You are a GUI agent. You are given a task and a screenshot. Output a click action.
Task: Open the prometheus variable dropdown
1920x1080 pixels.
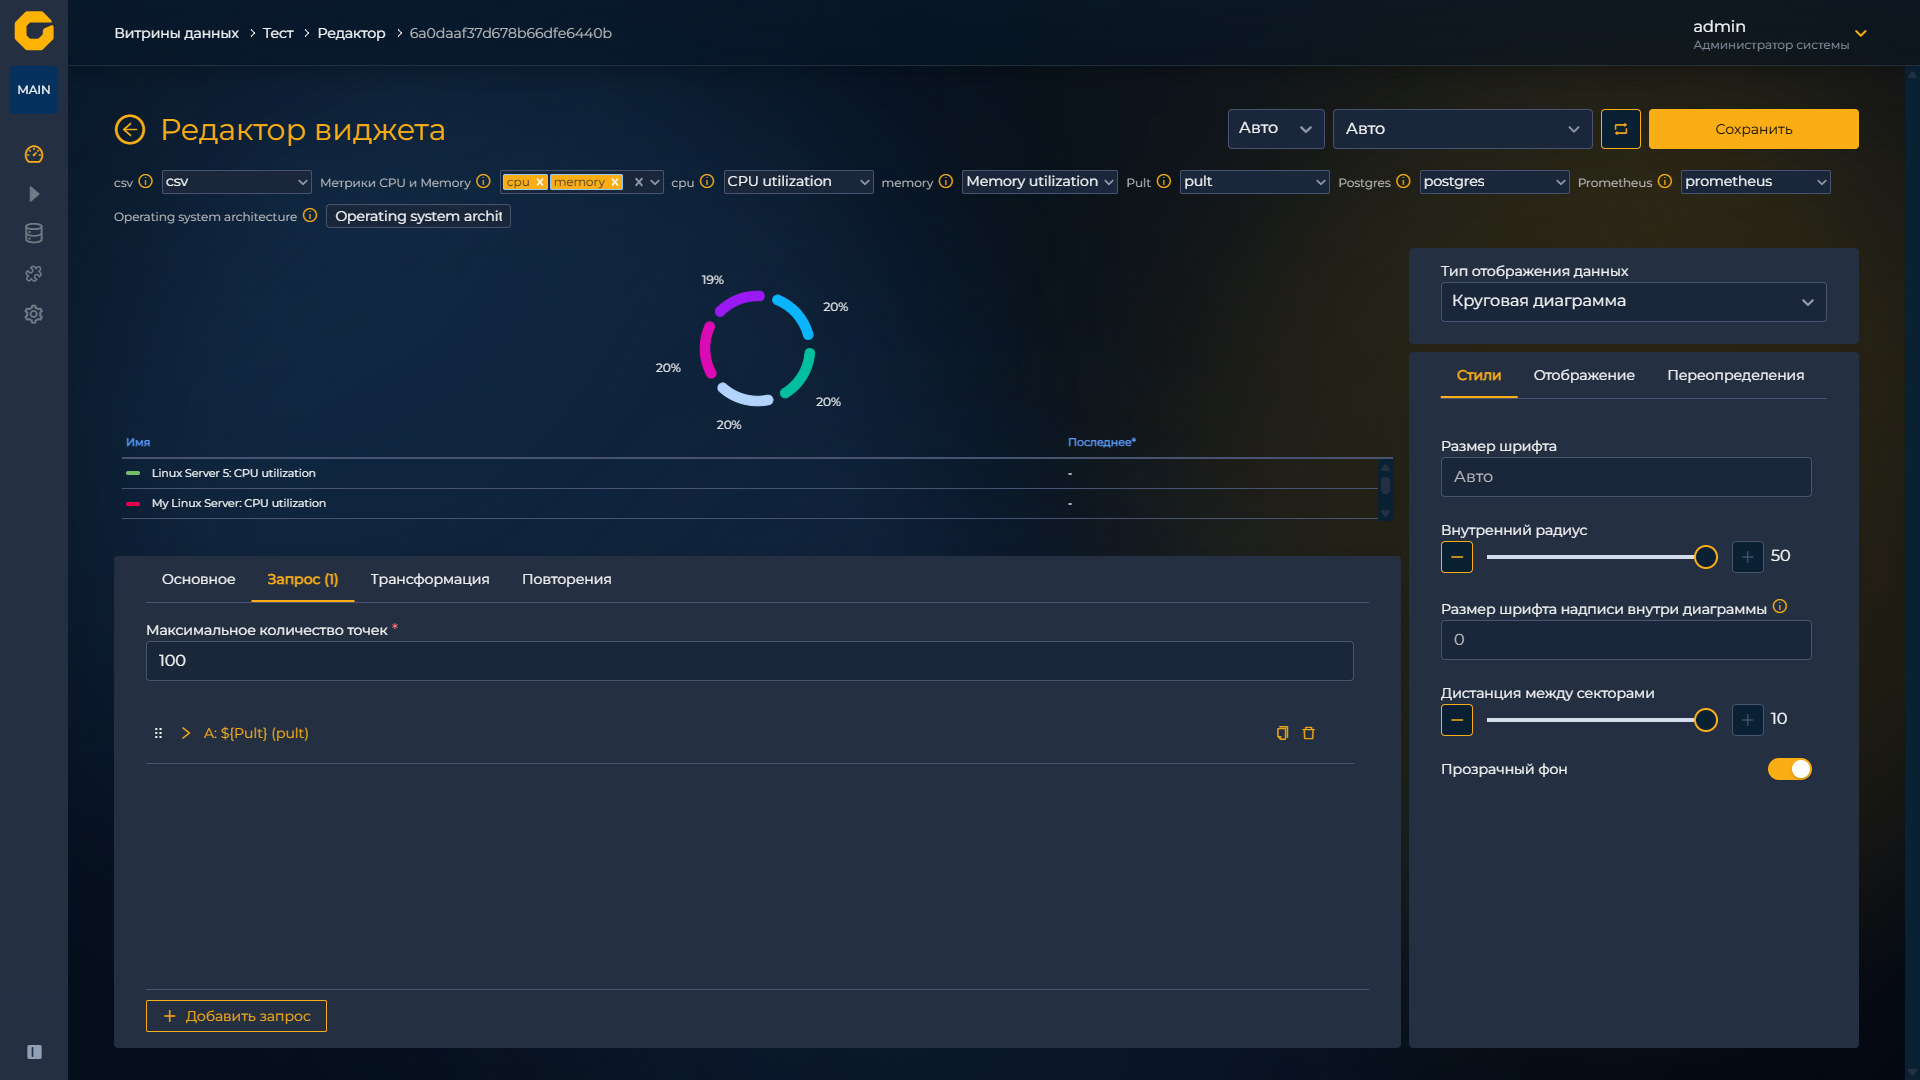(x=1756, y=181)
